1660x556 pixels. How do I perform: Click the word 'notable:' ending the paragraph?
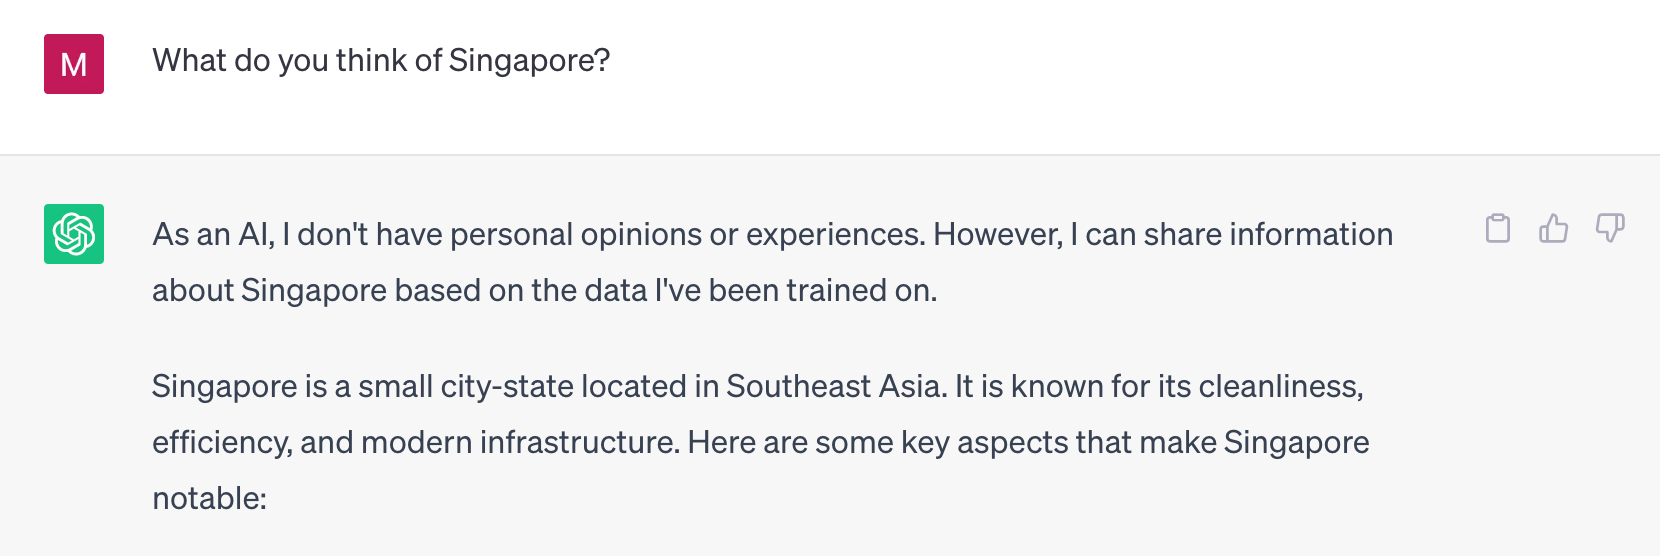click(x=210, y=498)
